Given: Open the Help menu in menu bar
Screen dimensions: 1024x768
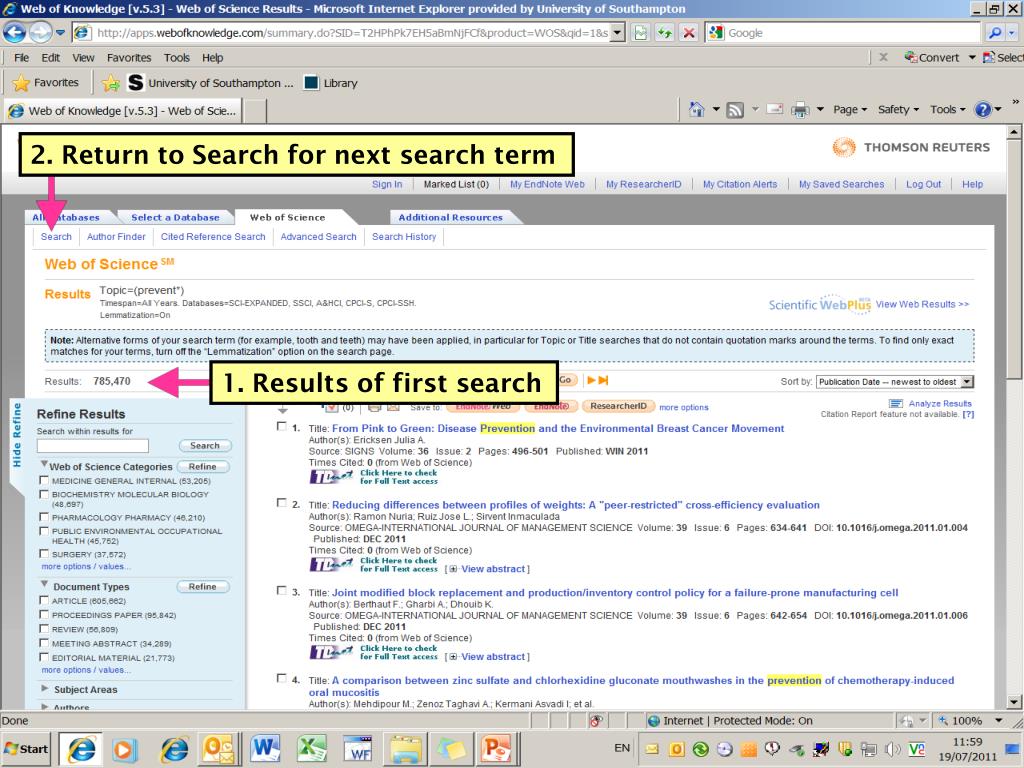Looking at the screenshot, I should pos(212,57).
